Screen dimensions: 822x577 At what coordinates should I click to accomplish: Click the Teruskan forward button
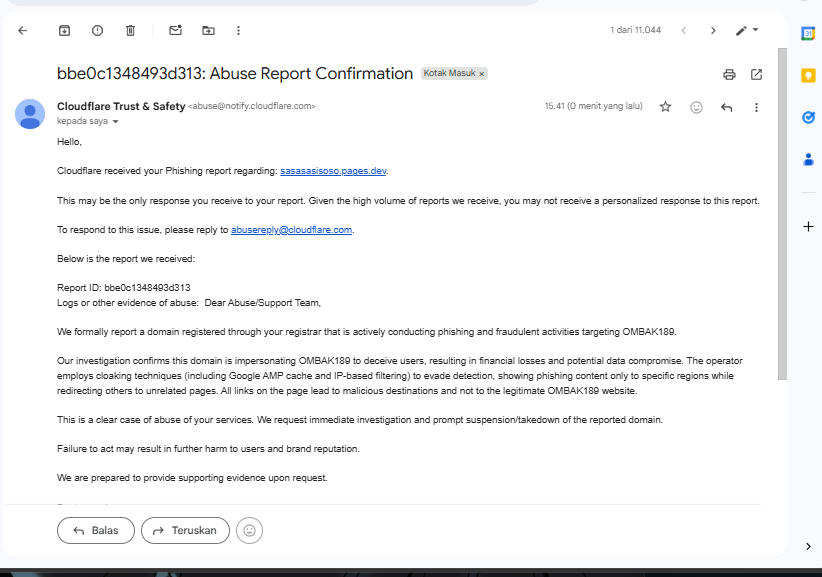186,530
